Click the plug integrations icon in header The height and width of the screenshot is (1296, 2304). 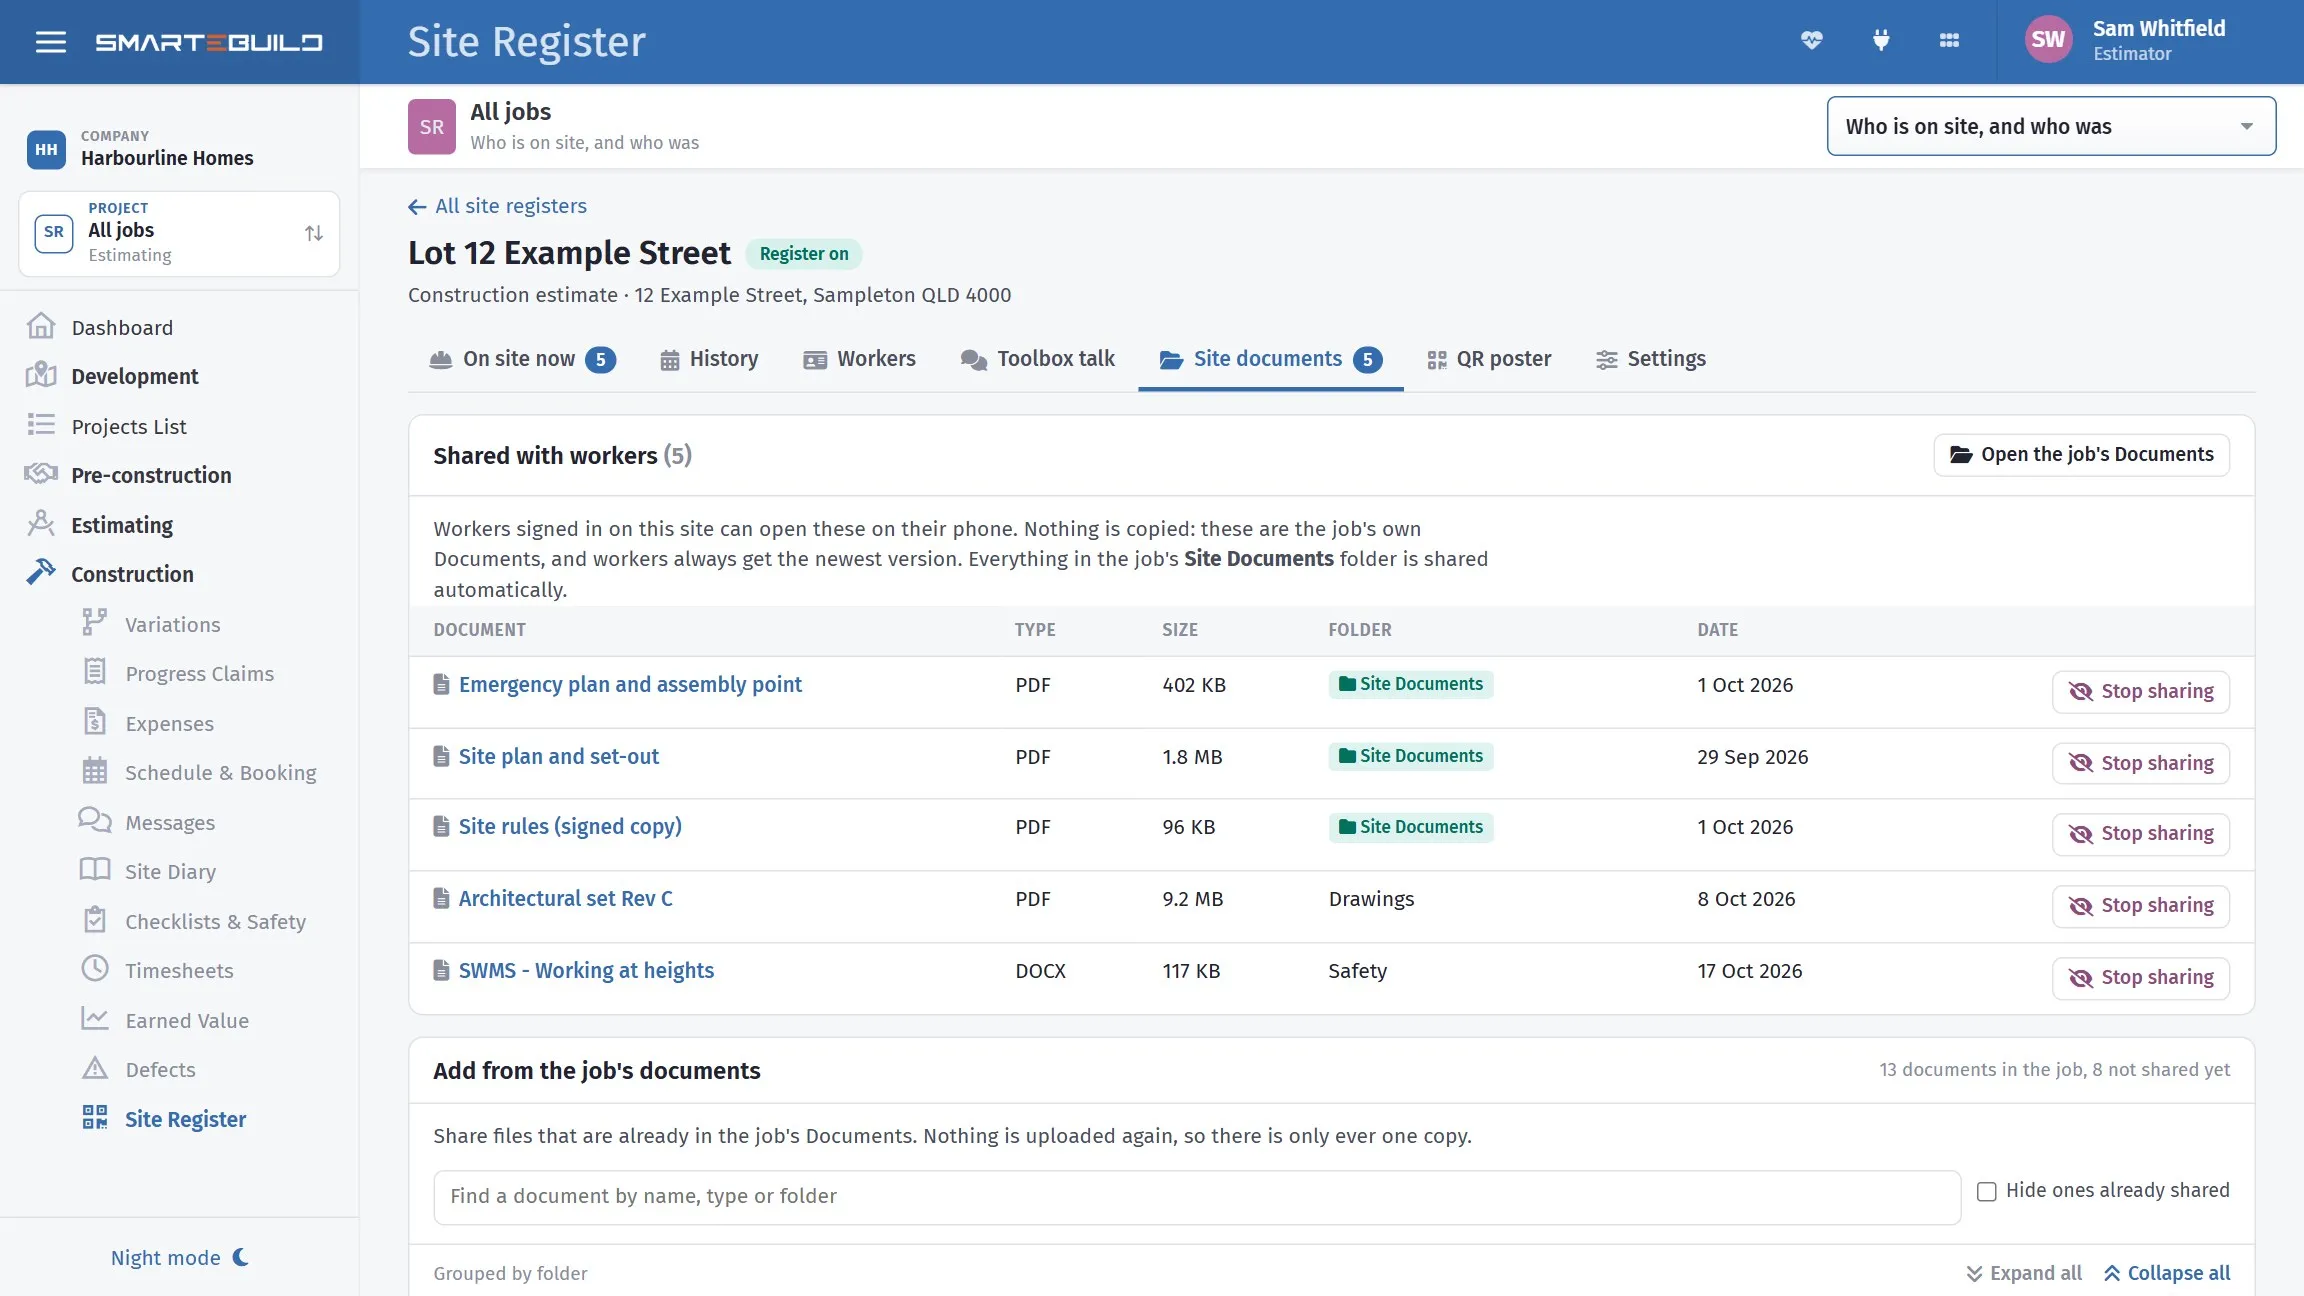[1880, 41]
